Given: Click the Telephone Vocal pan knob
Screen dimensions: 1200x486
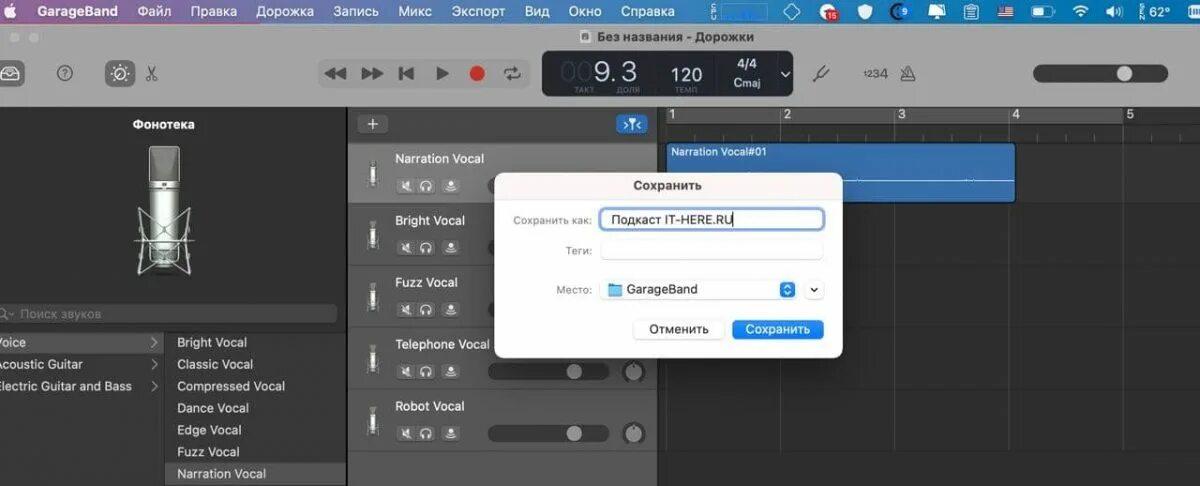Looking at the screenshot, I should click(x=633, y=372).
